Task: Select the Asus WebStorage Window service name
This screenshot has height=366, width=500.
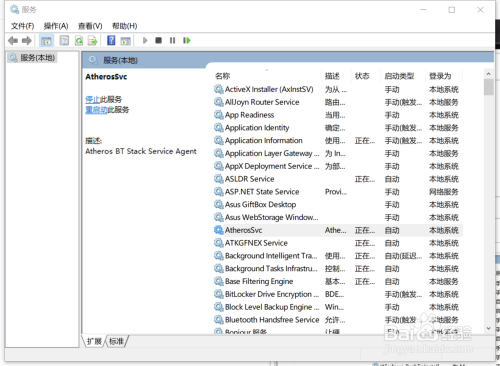Action: [x=272, y=217]
